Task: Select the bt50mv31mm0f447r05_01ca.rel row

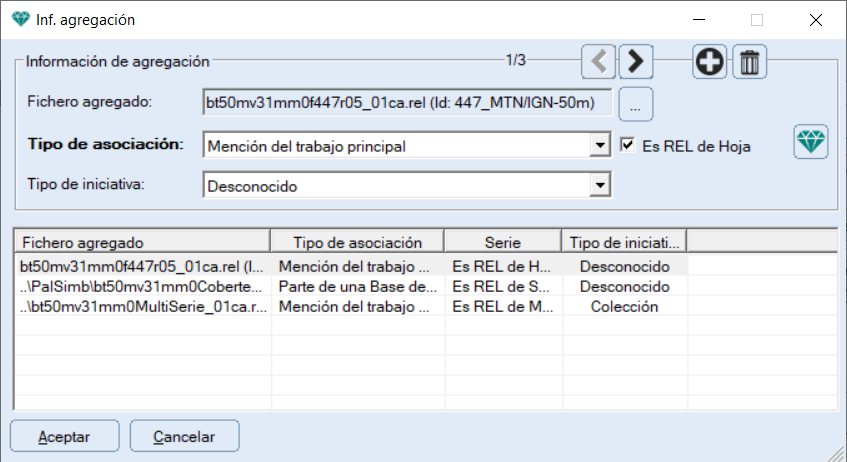Action: pyautogui.click(x=141, y=266)
